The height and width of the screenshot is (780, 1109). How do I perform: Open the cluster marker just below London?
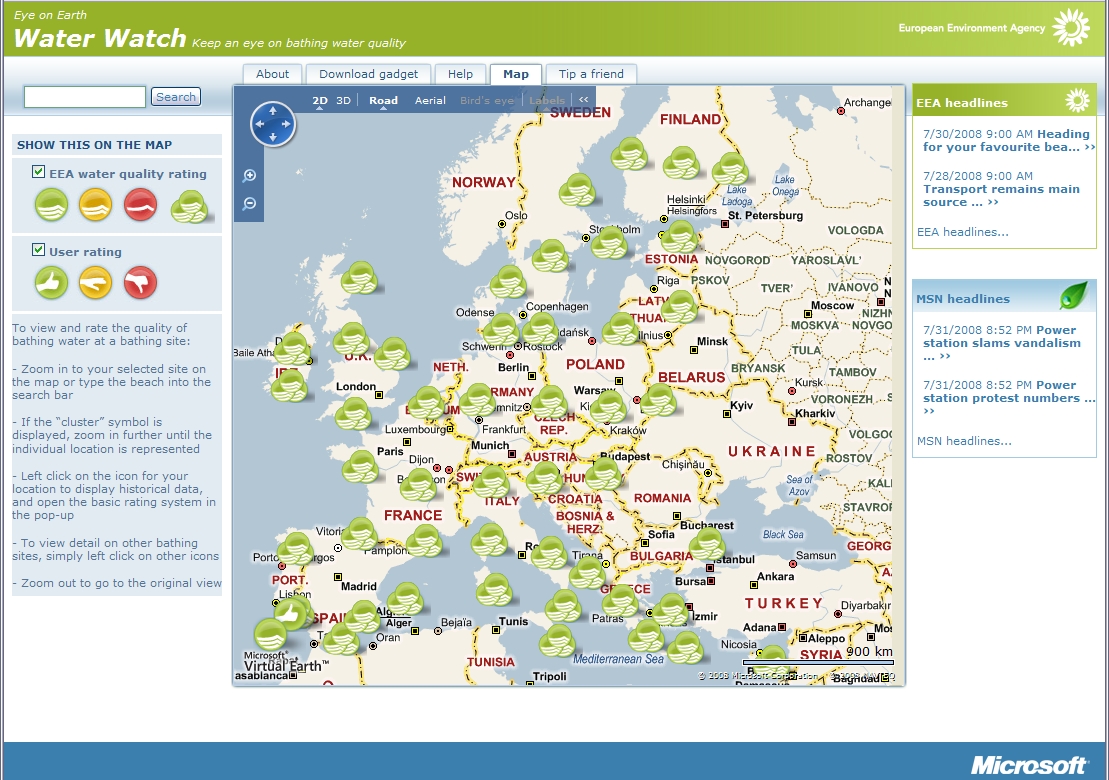click(353, 413)
